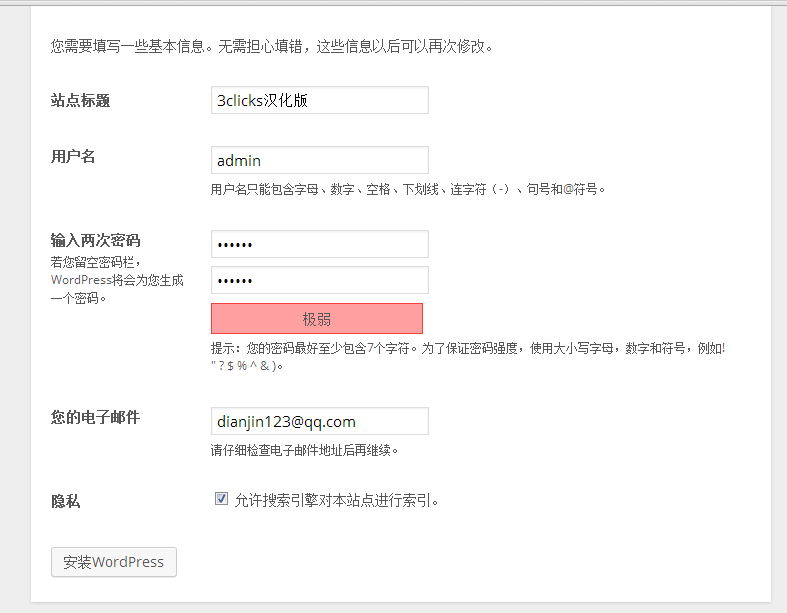This screenshot has height=613, width=787.
Task: Click the example symbols line " ? $ % ^ & )
Action: point(247,365)
